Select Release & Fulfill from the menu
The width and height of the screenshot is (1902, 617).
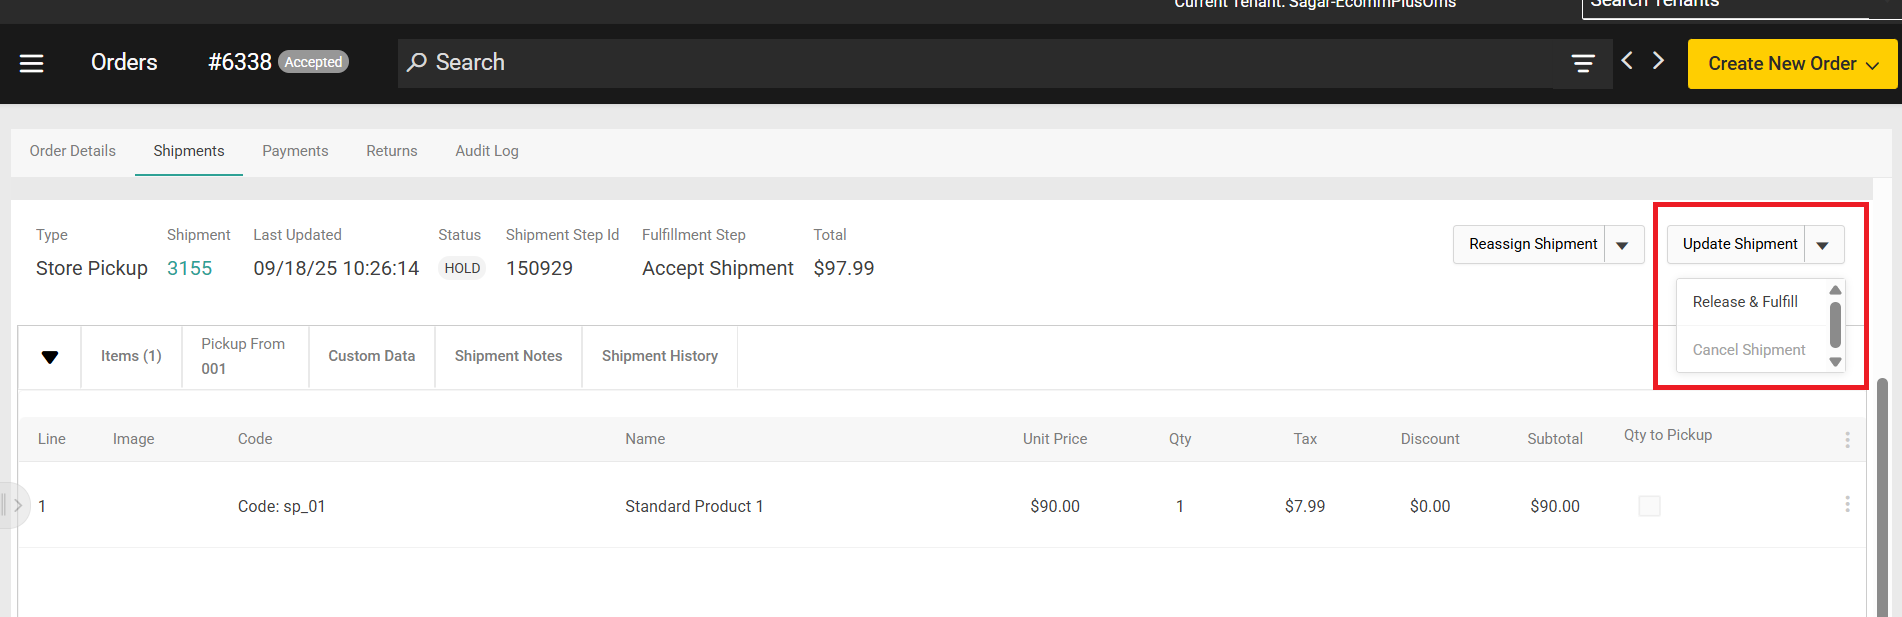(x=1745, y=302)
